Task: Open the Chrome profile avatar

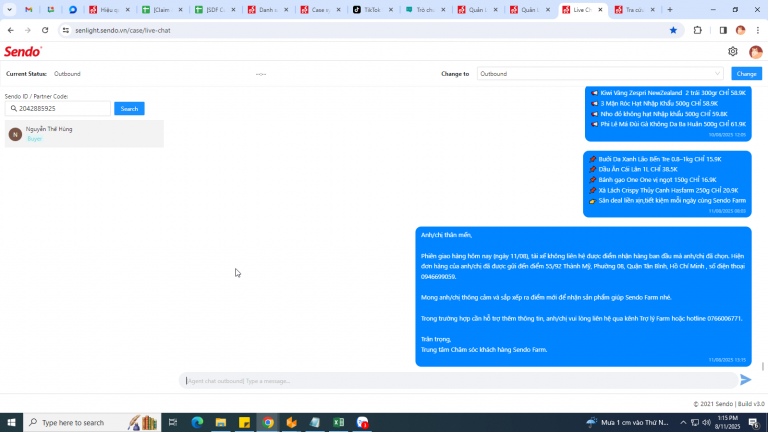Action: pyautogui.click(x=741, y=30)
